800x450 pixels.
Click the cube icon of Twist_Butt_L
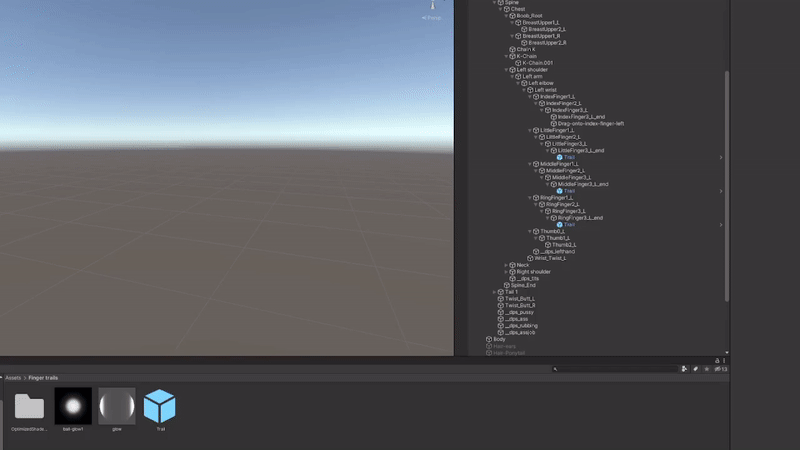(501, 298)
